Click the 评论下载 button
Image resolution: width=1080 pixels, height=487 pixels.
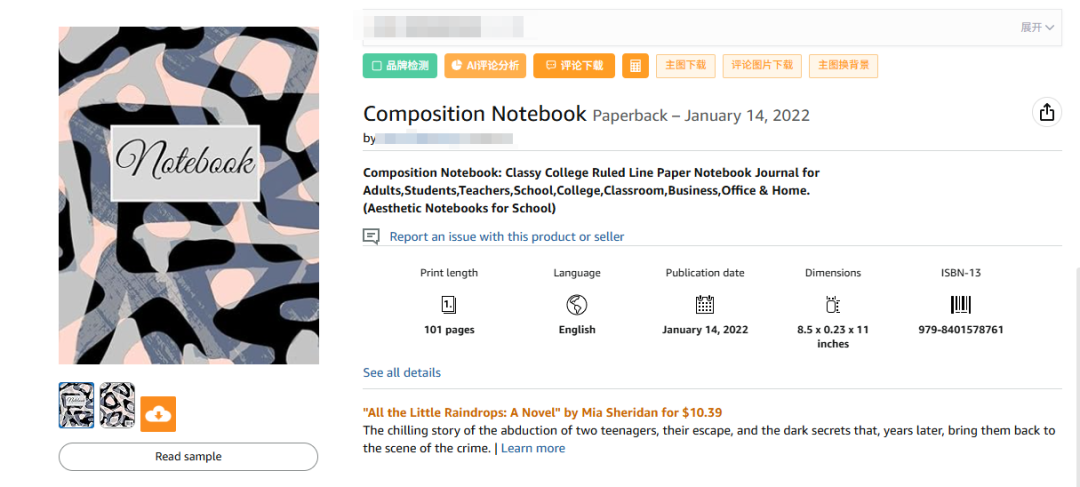pos(574,65)
